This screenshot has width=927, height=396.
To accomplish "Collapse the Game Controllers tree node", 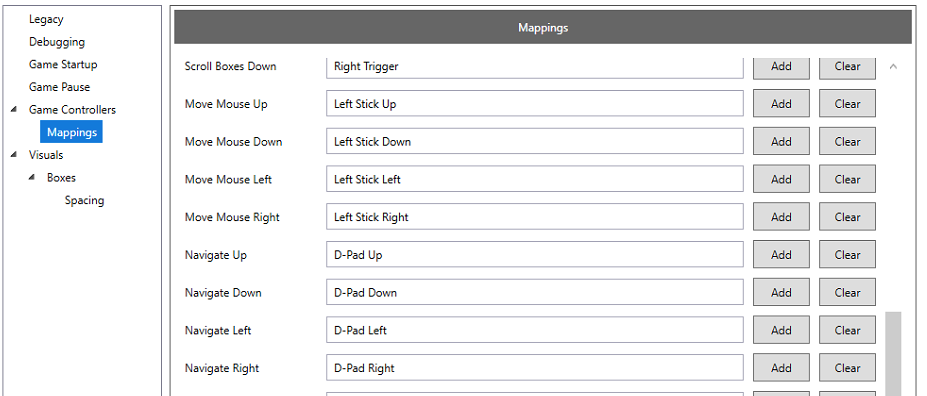I will pos(14,110).
